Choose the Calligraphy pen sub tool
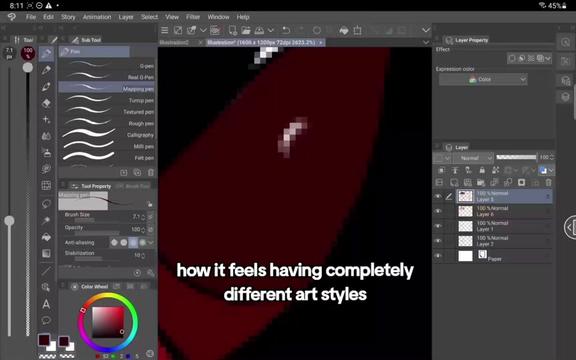 (x=108, y=135)
